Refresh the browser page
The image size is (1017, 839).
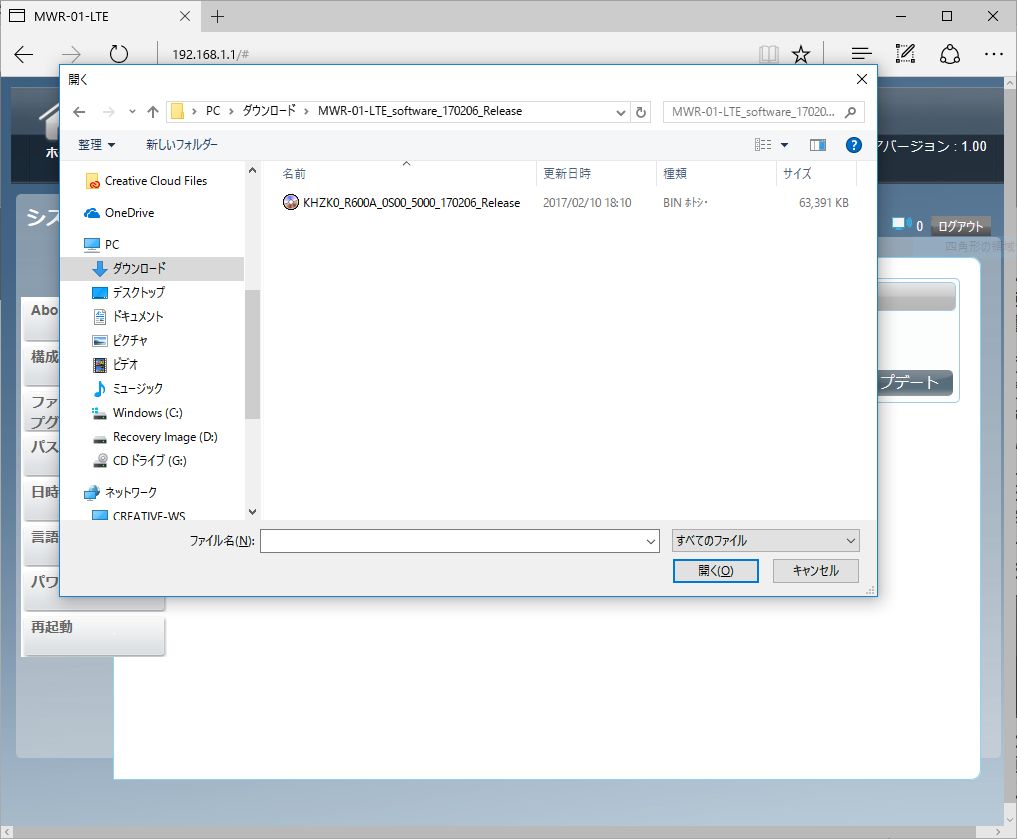[x=119, y=54]
